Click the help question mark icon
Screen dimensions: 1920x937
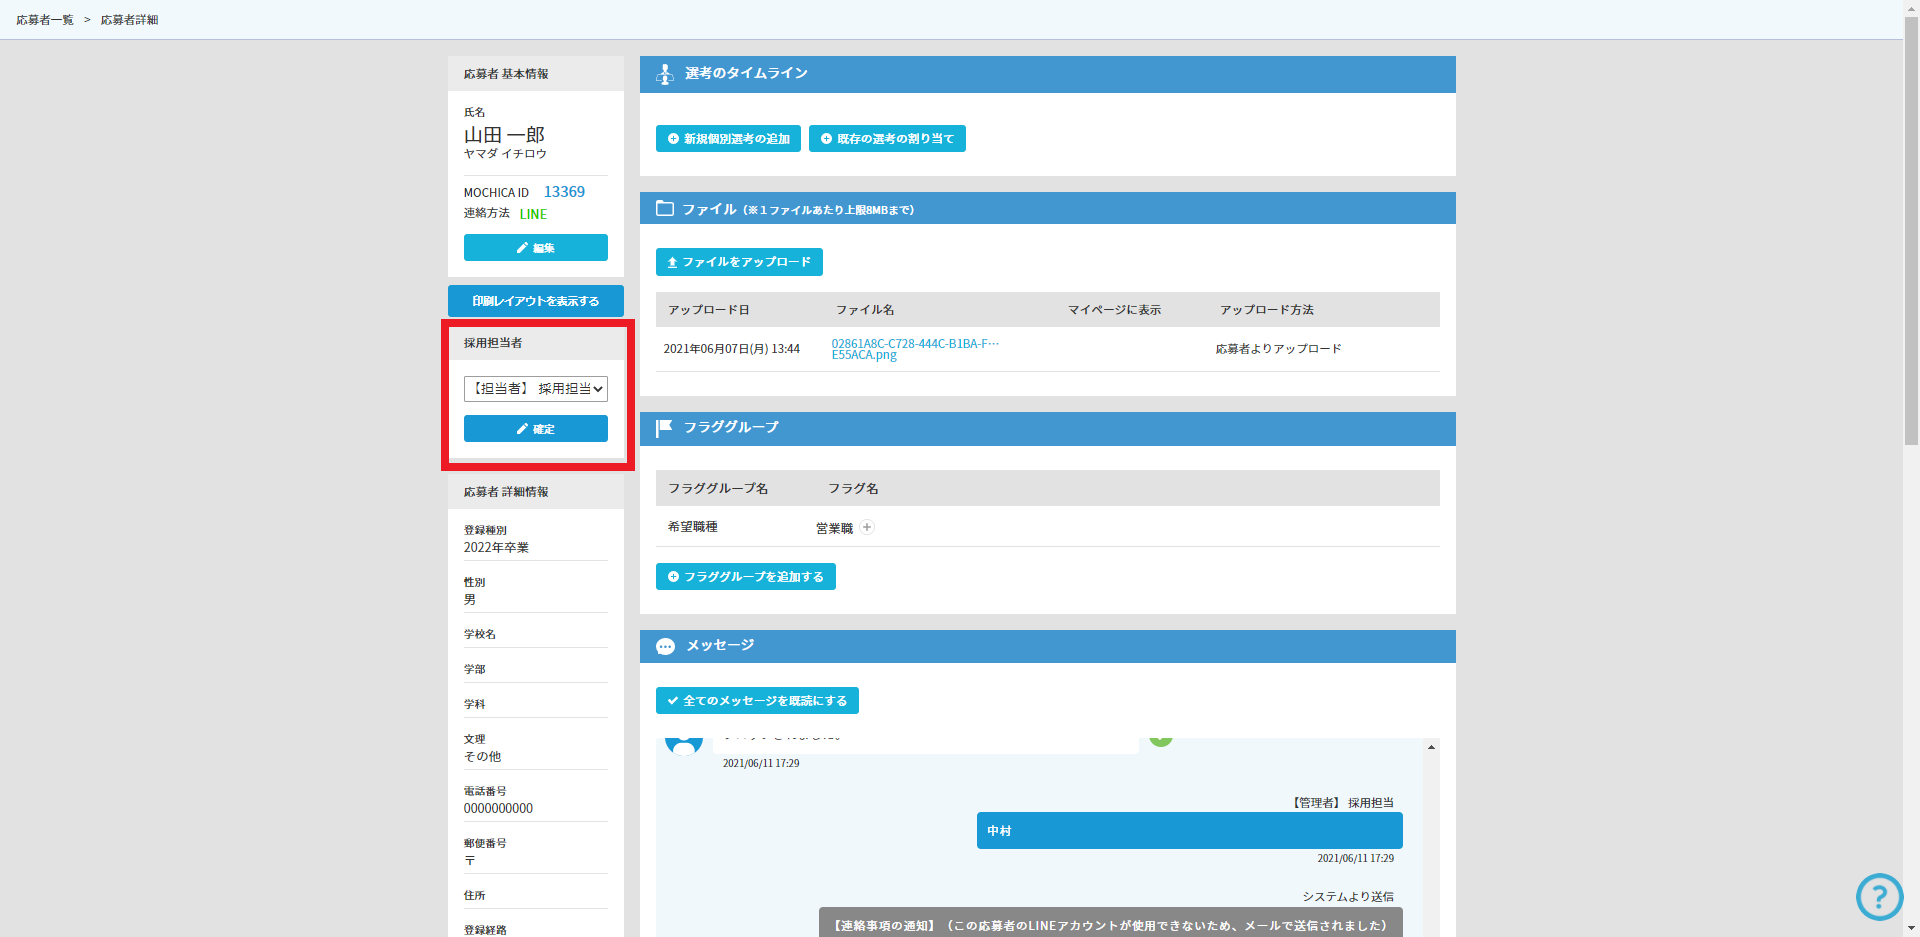pyautogui.click(x=1879, y=897)
